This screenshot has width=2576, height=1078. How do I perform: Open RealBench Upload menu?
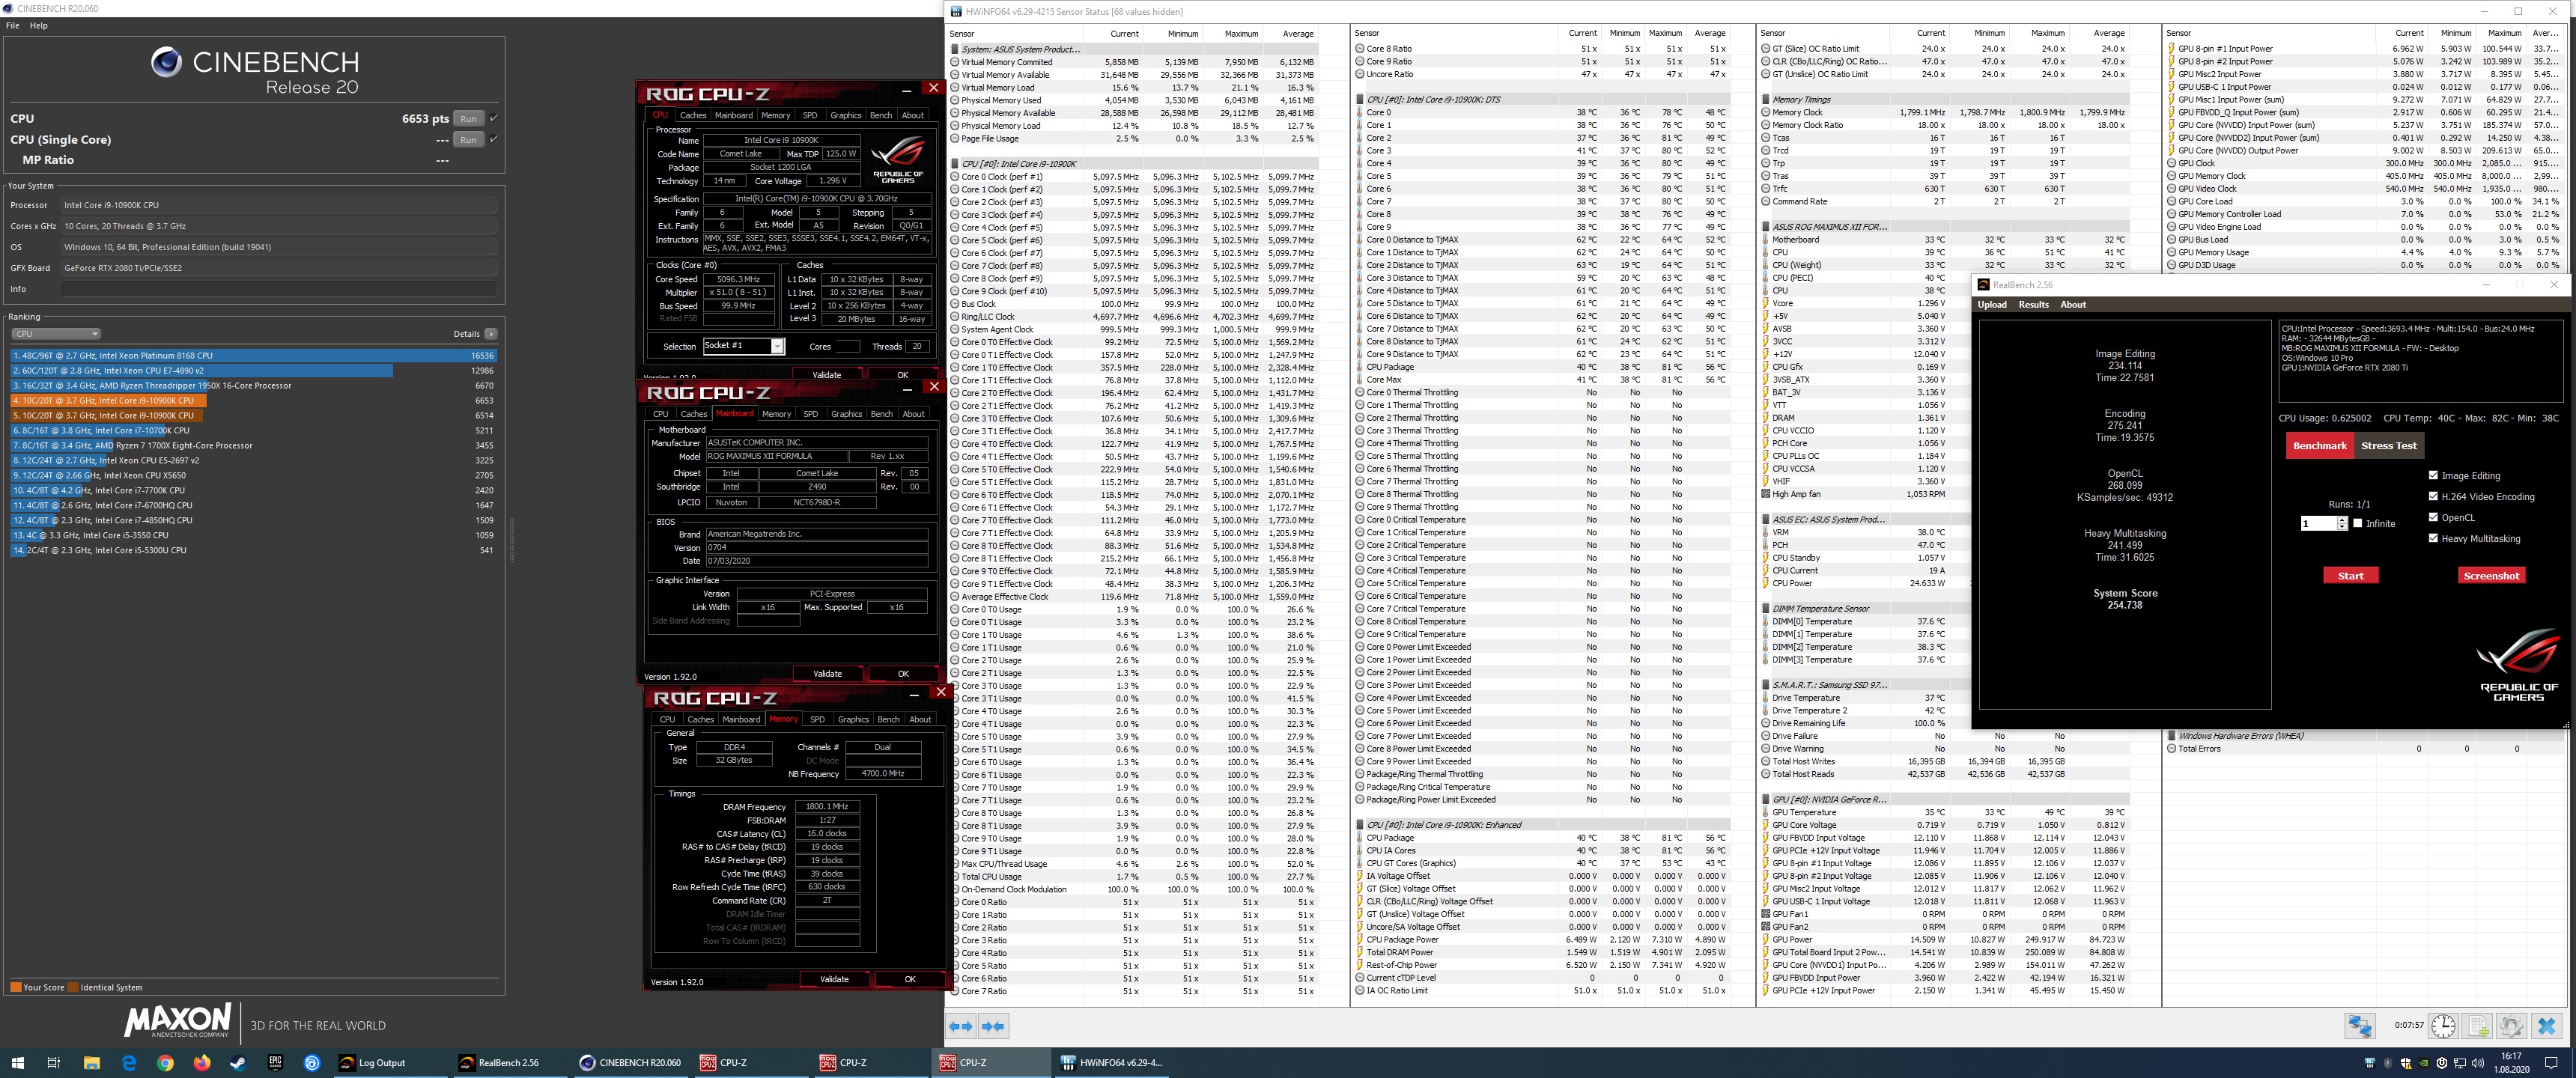click(1992, 304)
